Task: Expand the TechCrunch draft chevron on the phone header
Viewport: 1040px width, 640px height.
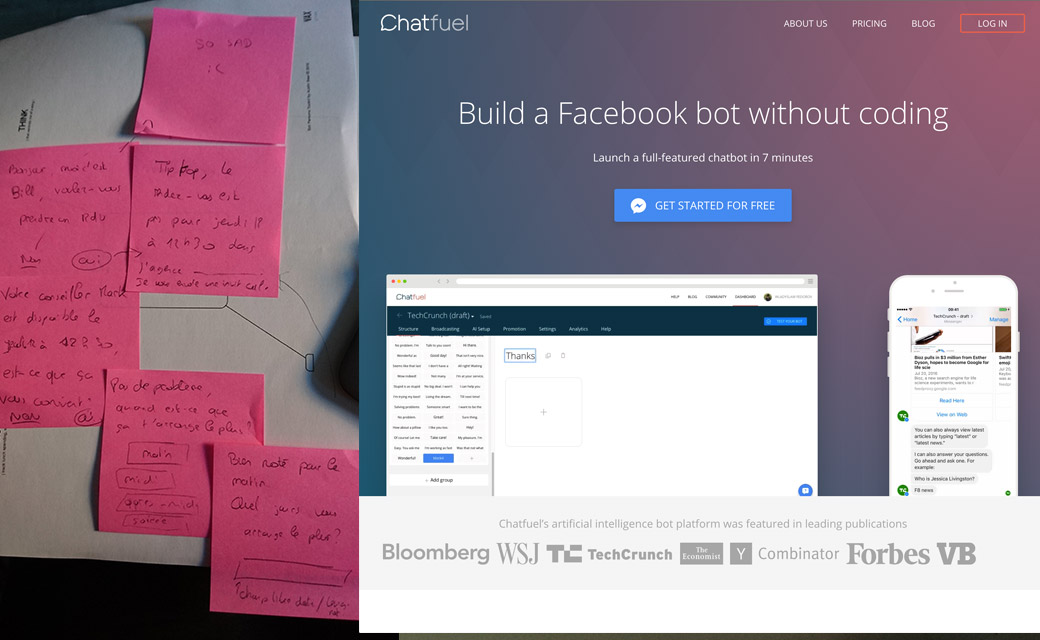Action: pos(972,317)
